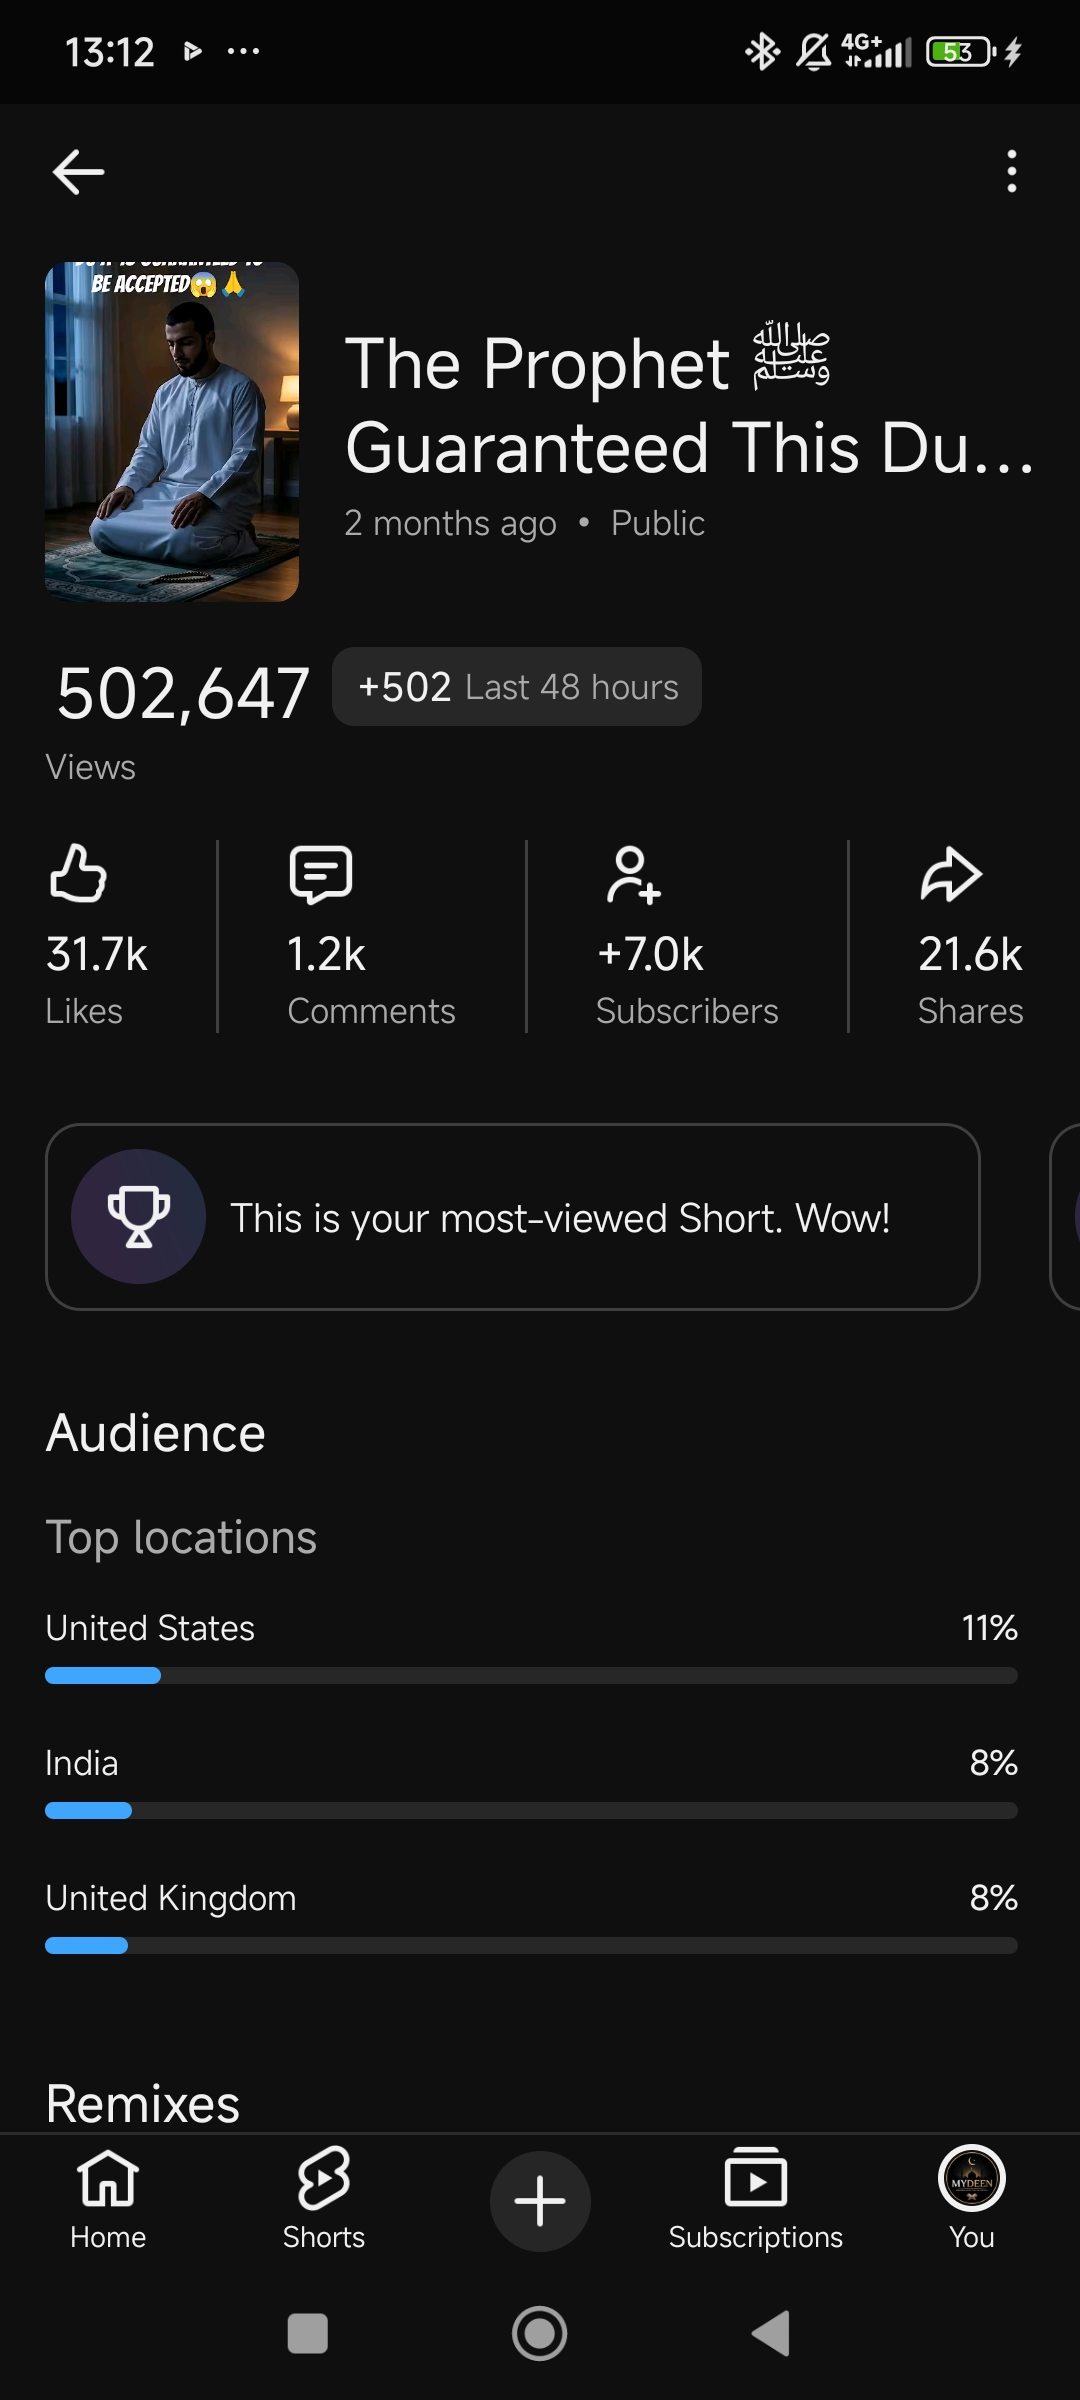Go back using the arrow icon
The height and width of the screenshot is (2400, 1080).
pyautogui.click(x=78, y=172)
